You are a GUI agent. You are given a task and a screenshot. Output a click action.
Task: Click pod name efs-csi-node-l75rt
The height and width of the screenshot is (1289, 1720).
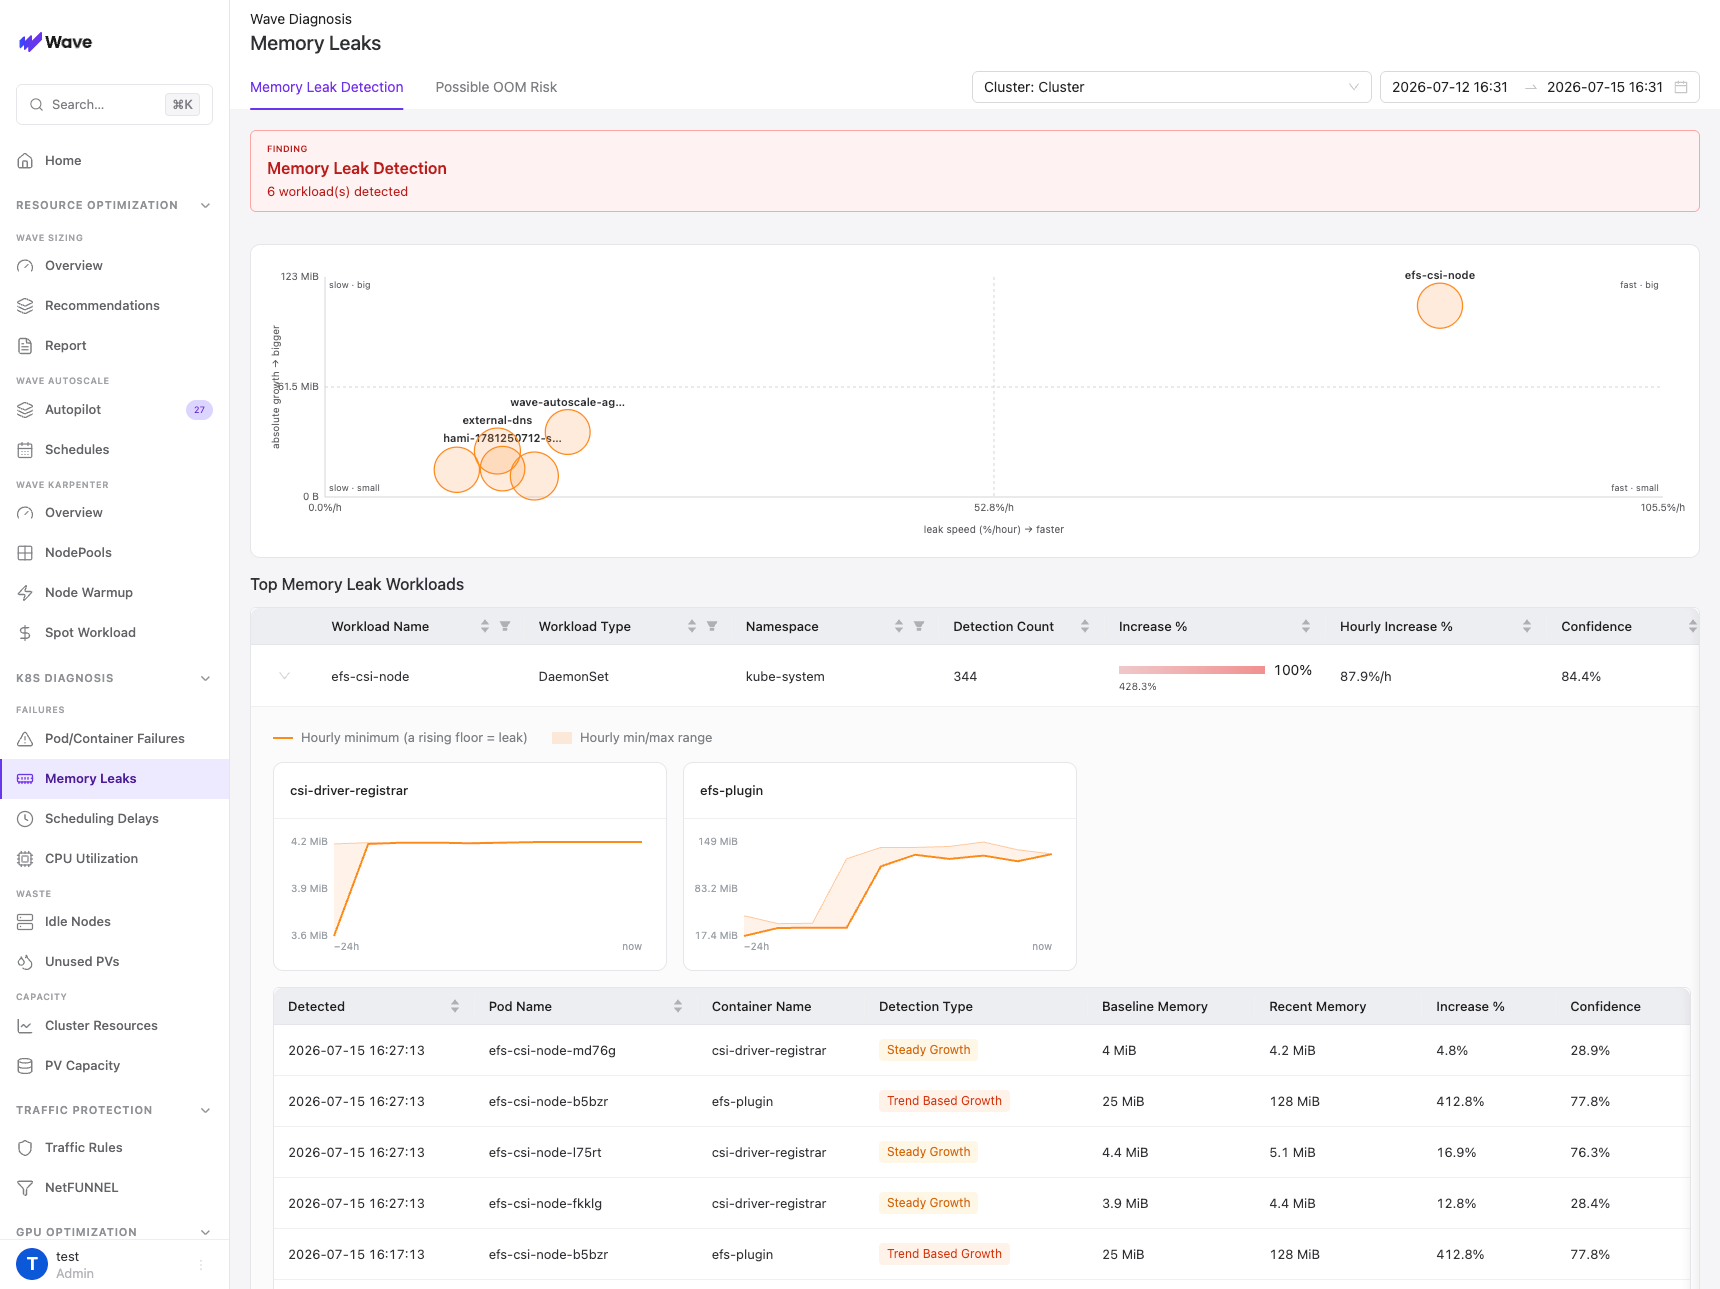click(x=545, y=1153)
